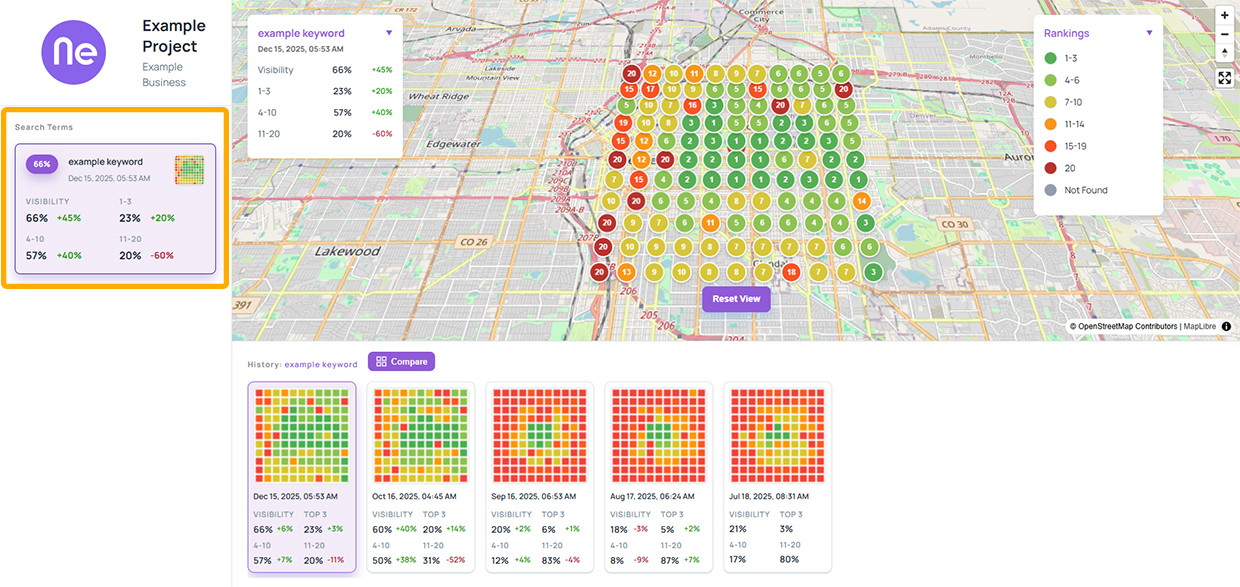The image size is (1240, 587).
Task: Zoom out on the map
Action: 1225,34
